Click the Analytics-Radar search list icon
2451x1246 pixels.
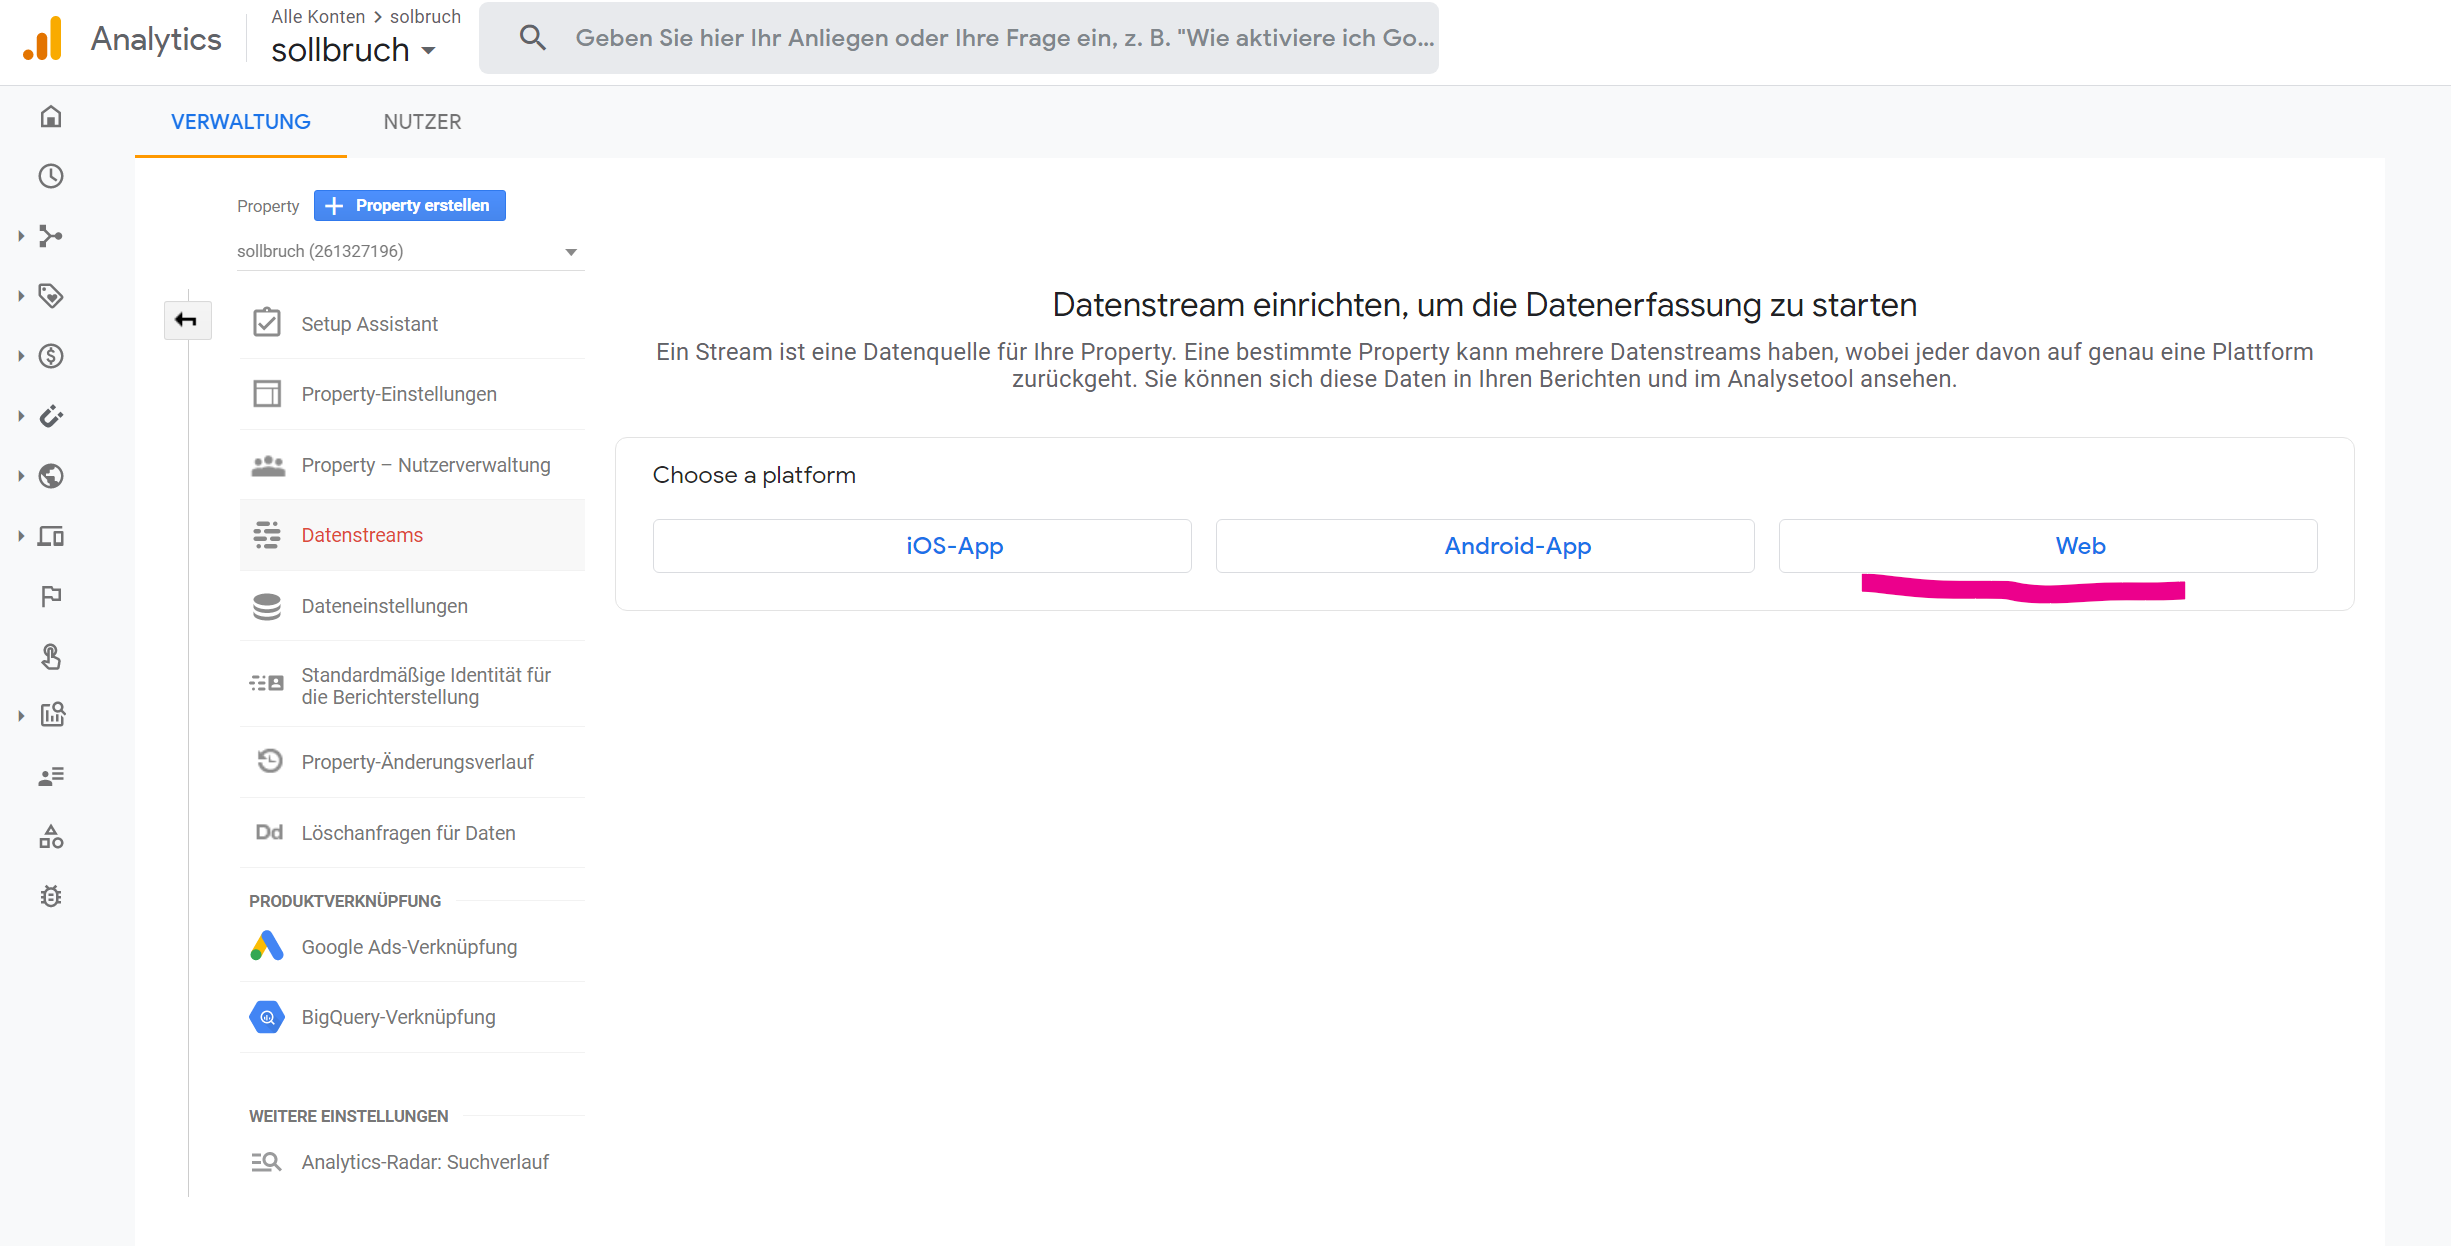(267, 1162)
